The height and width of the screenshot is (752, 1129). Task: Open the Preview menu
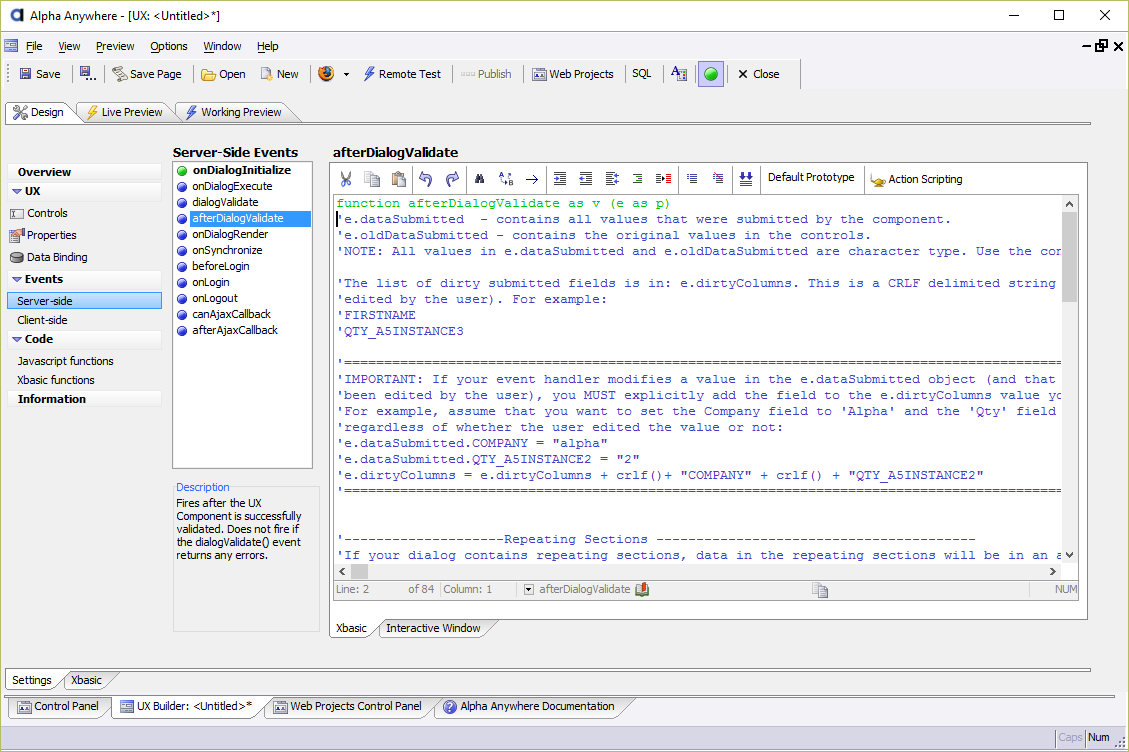(115, 46)
